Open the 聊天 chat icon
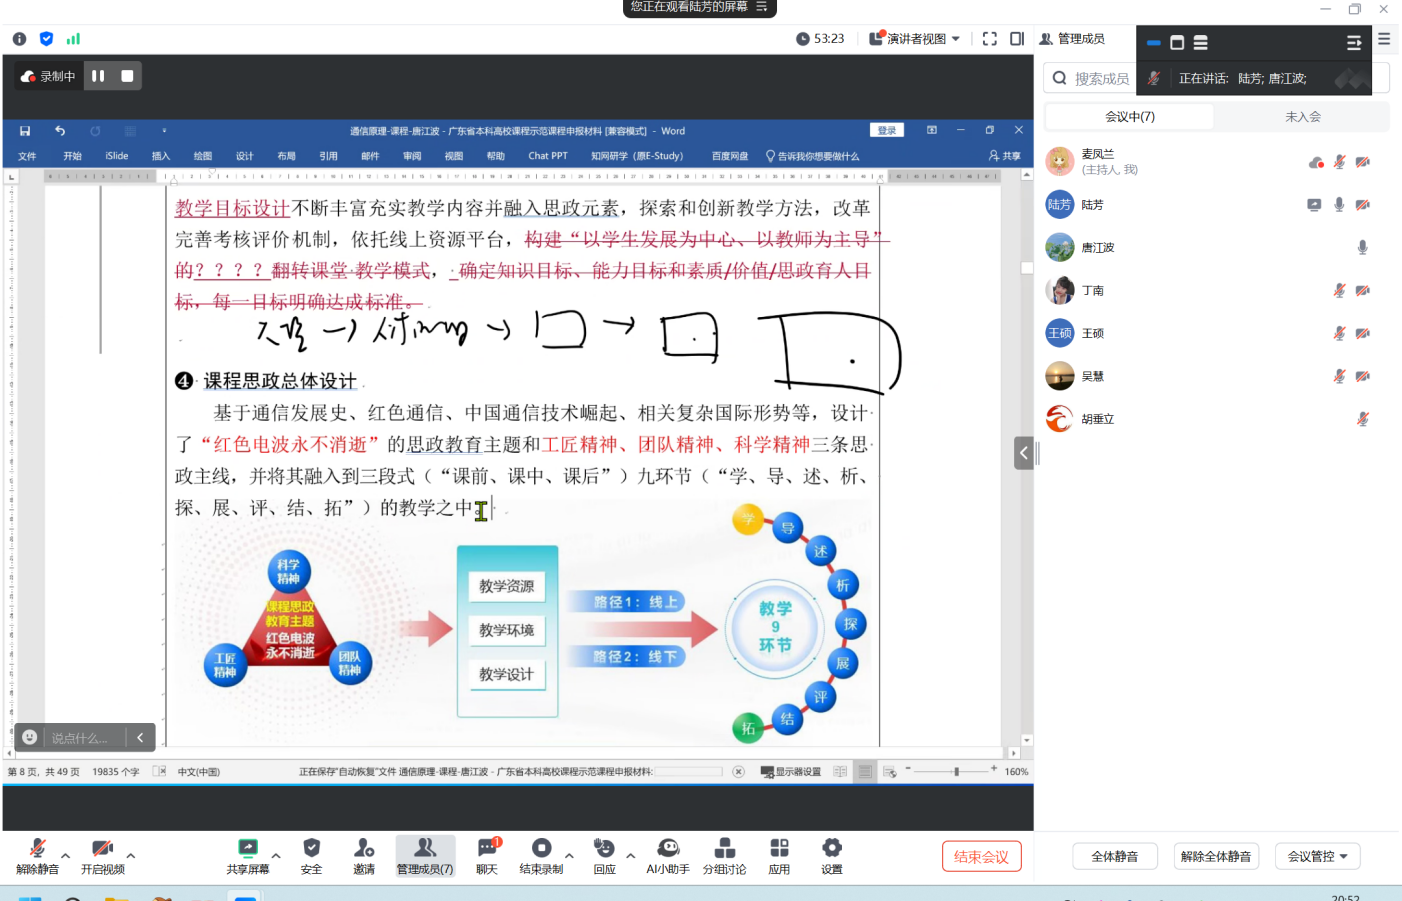 pos(487,855)
